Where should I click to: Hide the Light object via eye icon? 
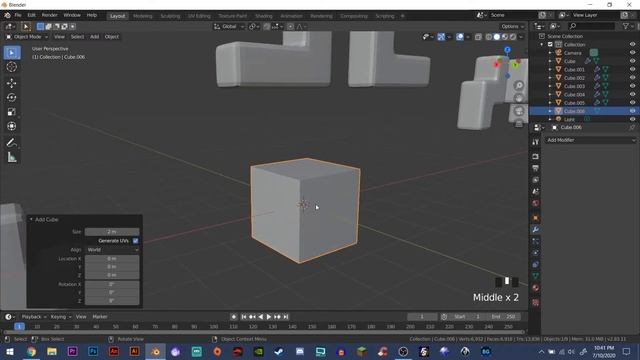[x=632, y=119]
